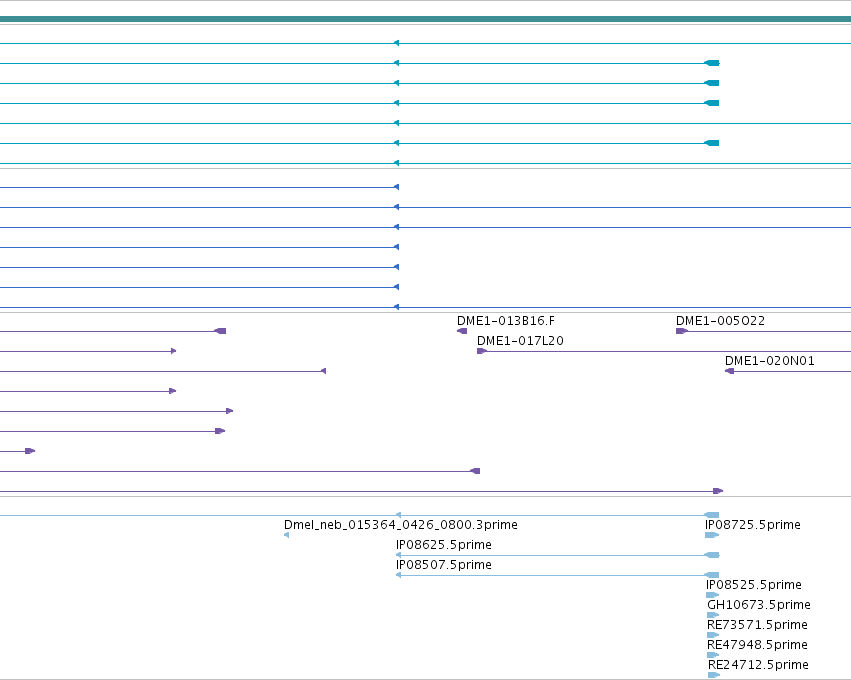Select the GH10673.5prime label
851x680 pixels.
759,605
